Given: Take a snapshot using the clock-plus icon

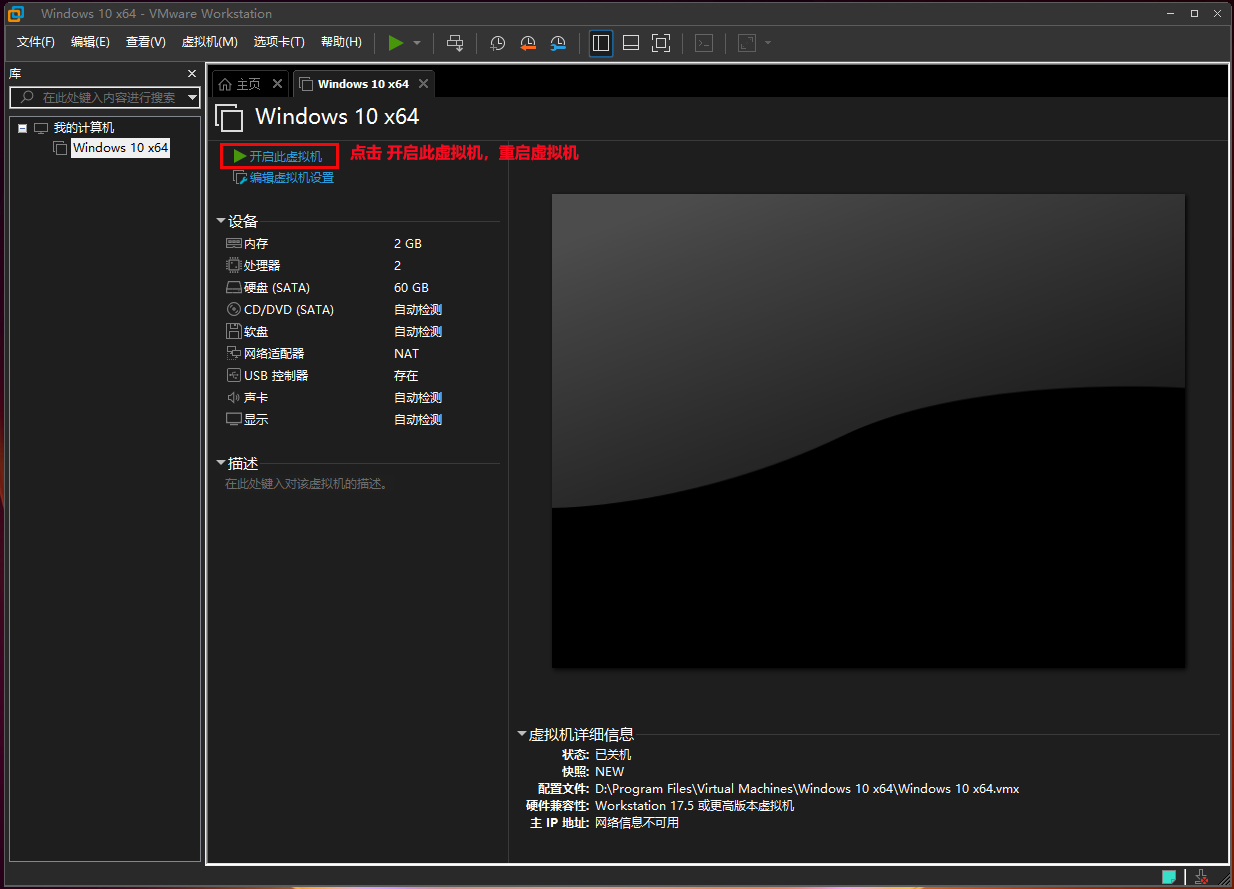Looking at the screenshot, I should [x=497, y=43].
